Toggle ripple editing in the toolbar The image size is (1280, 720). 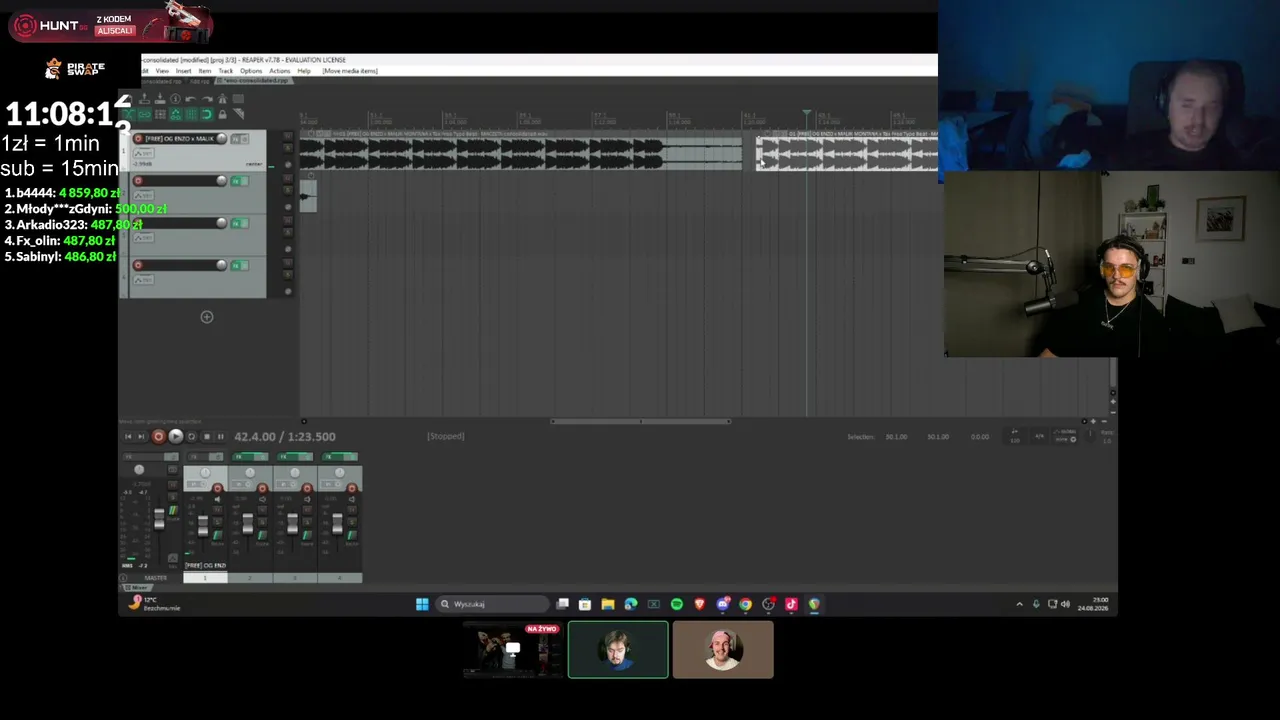[x=160, y=114]
